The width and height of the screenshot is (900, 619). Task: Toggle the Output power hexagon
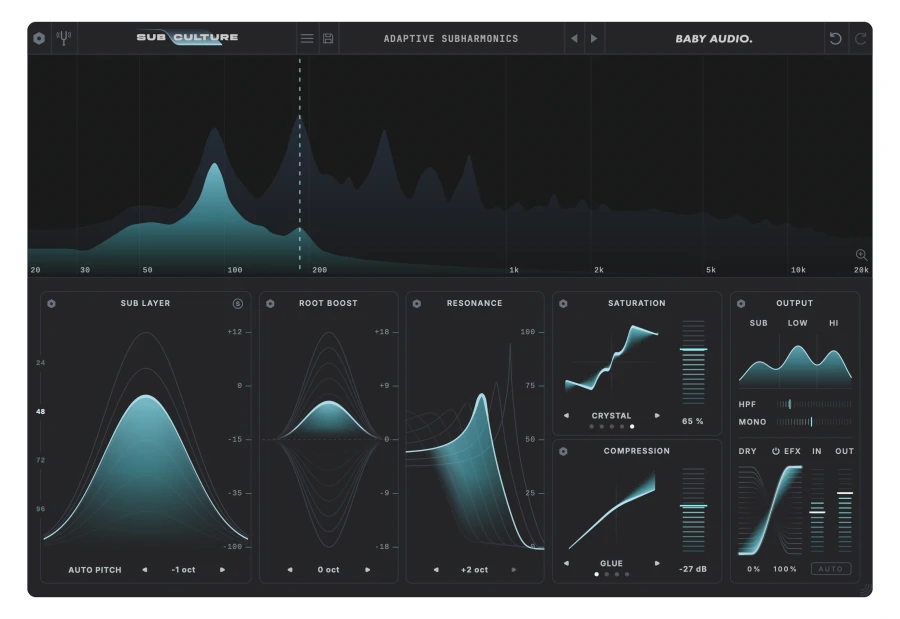click(741, 303)
